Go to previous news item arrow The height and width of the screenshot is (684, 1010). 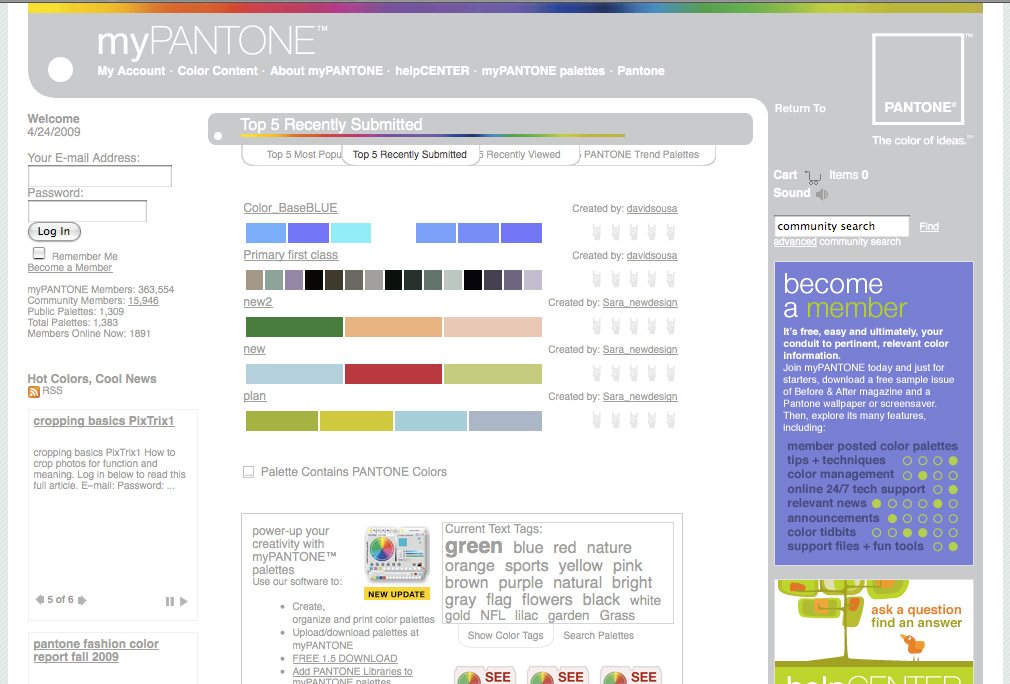click(40, 600)
